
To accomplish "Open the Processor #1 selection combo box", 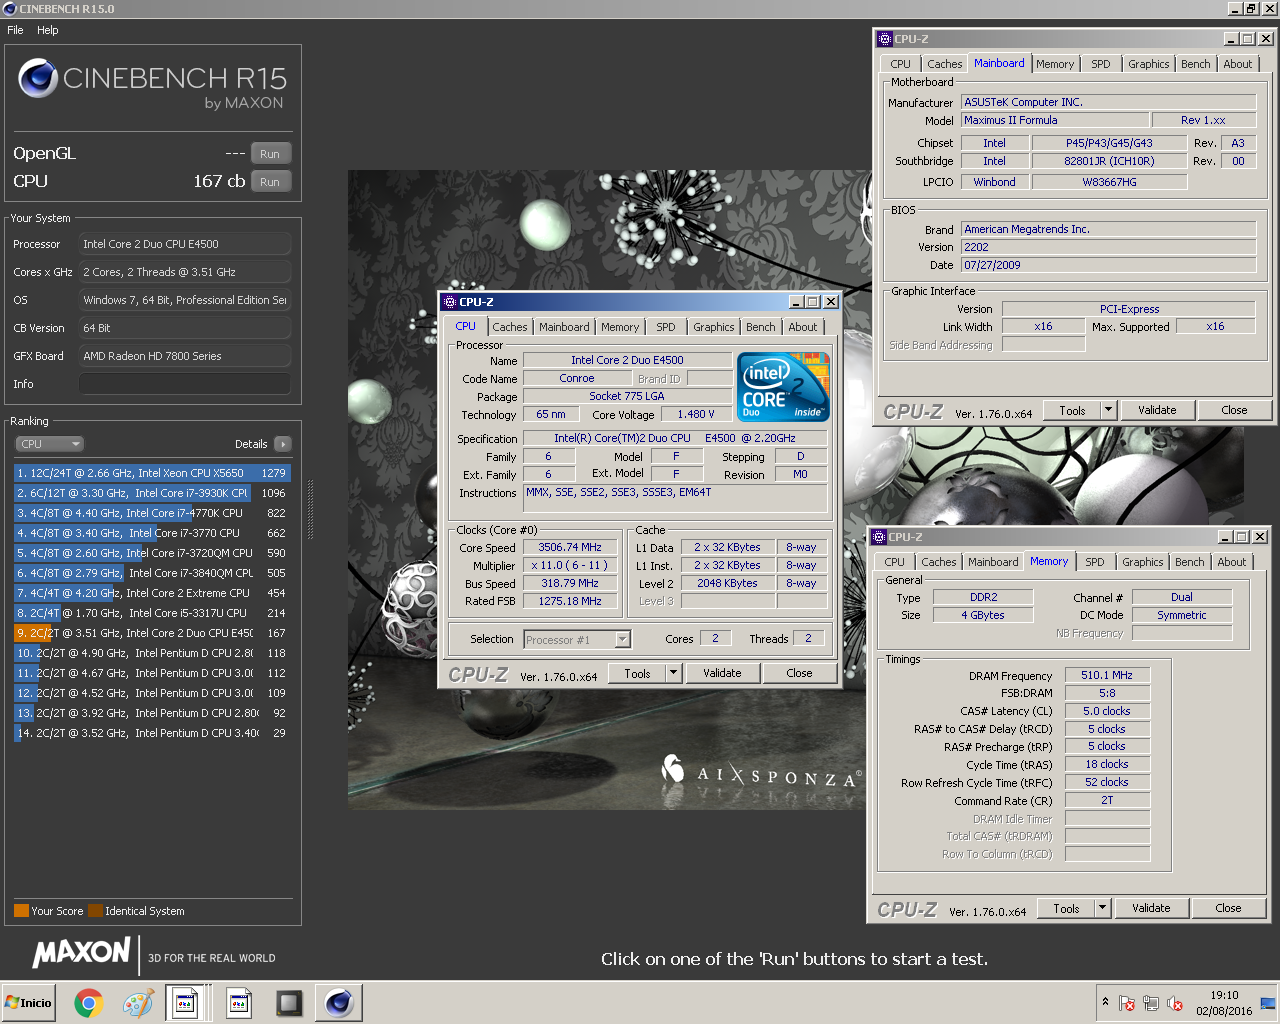I will [577, 639].
